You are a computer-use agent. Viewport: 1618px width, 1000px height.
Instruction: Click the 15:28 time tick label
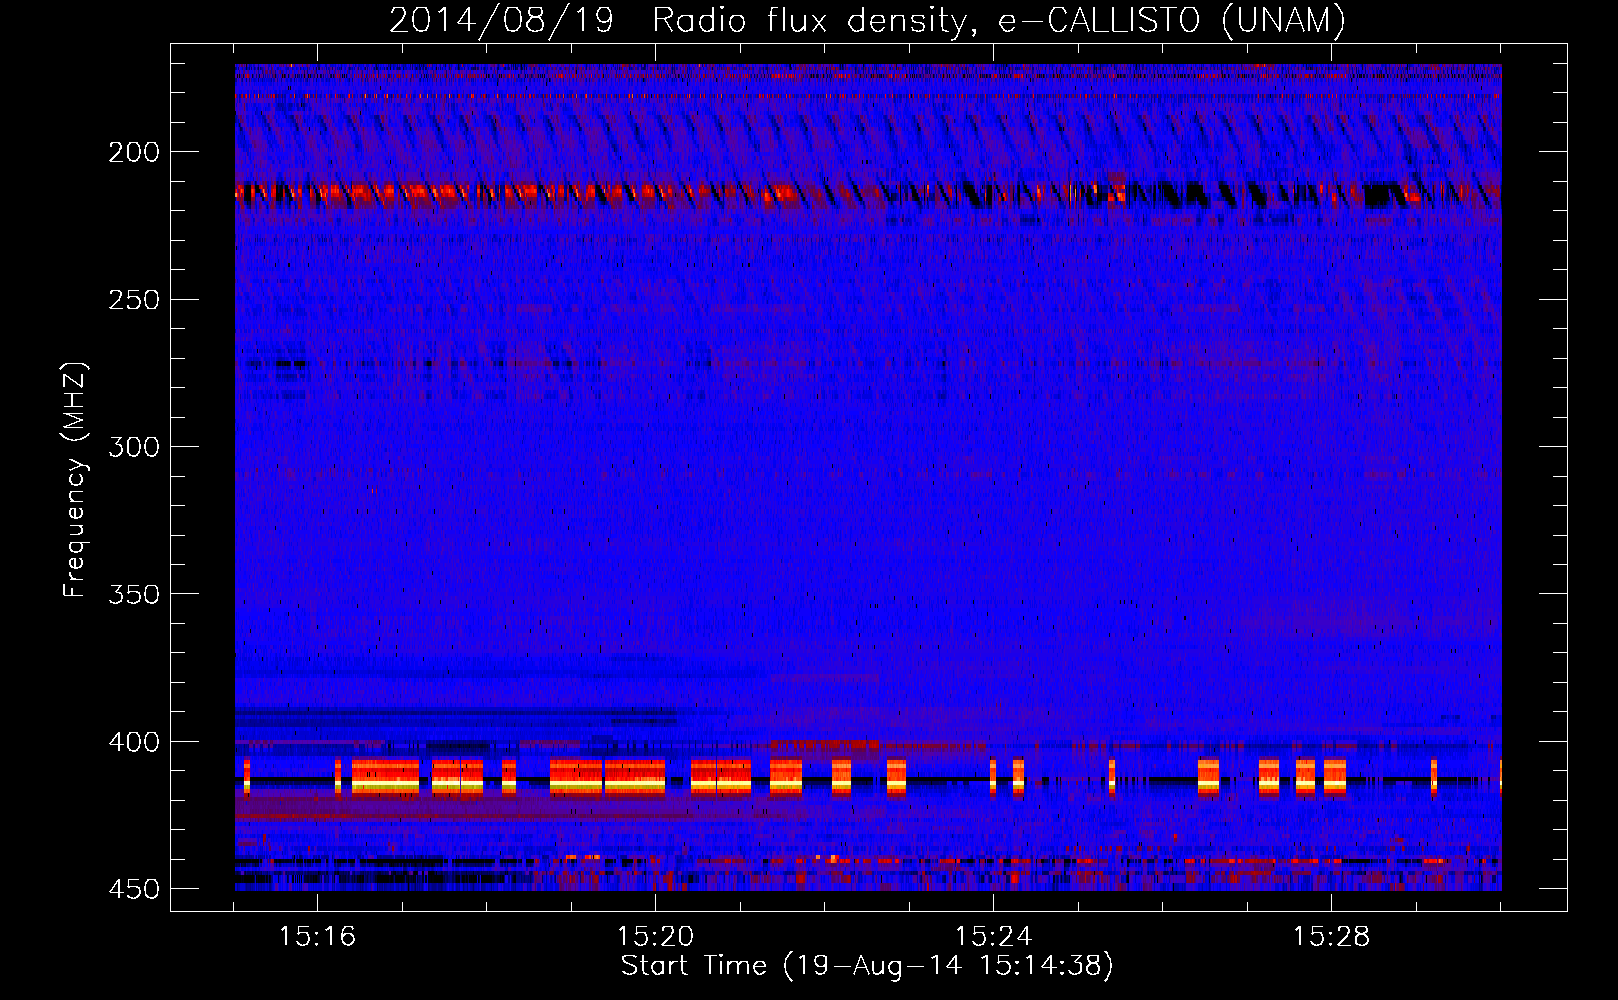pyautogui.click(x=1331, y=937)
